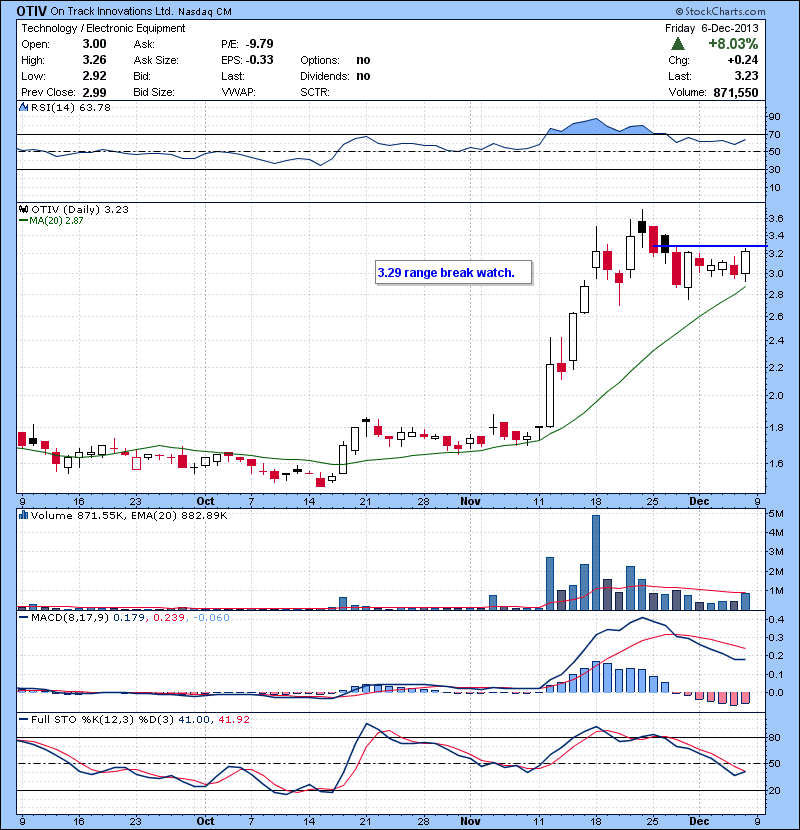800x830 pixels.
Task: Click the Low value 2.92
Action: (94, 76)
